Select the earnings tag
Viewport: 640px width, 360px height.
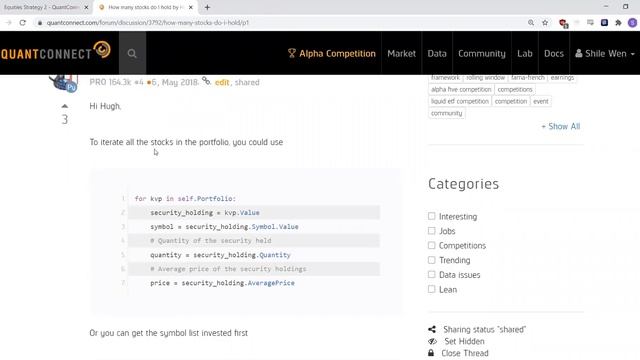(x=562, y=78)
